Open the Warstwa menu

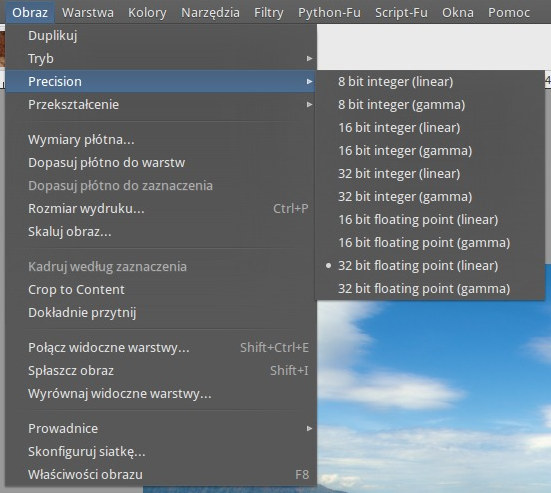(88, 13)
